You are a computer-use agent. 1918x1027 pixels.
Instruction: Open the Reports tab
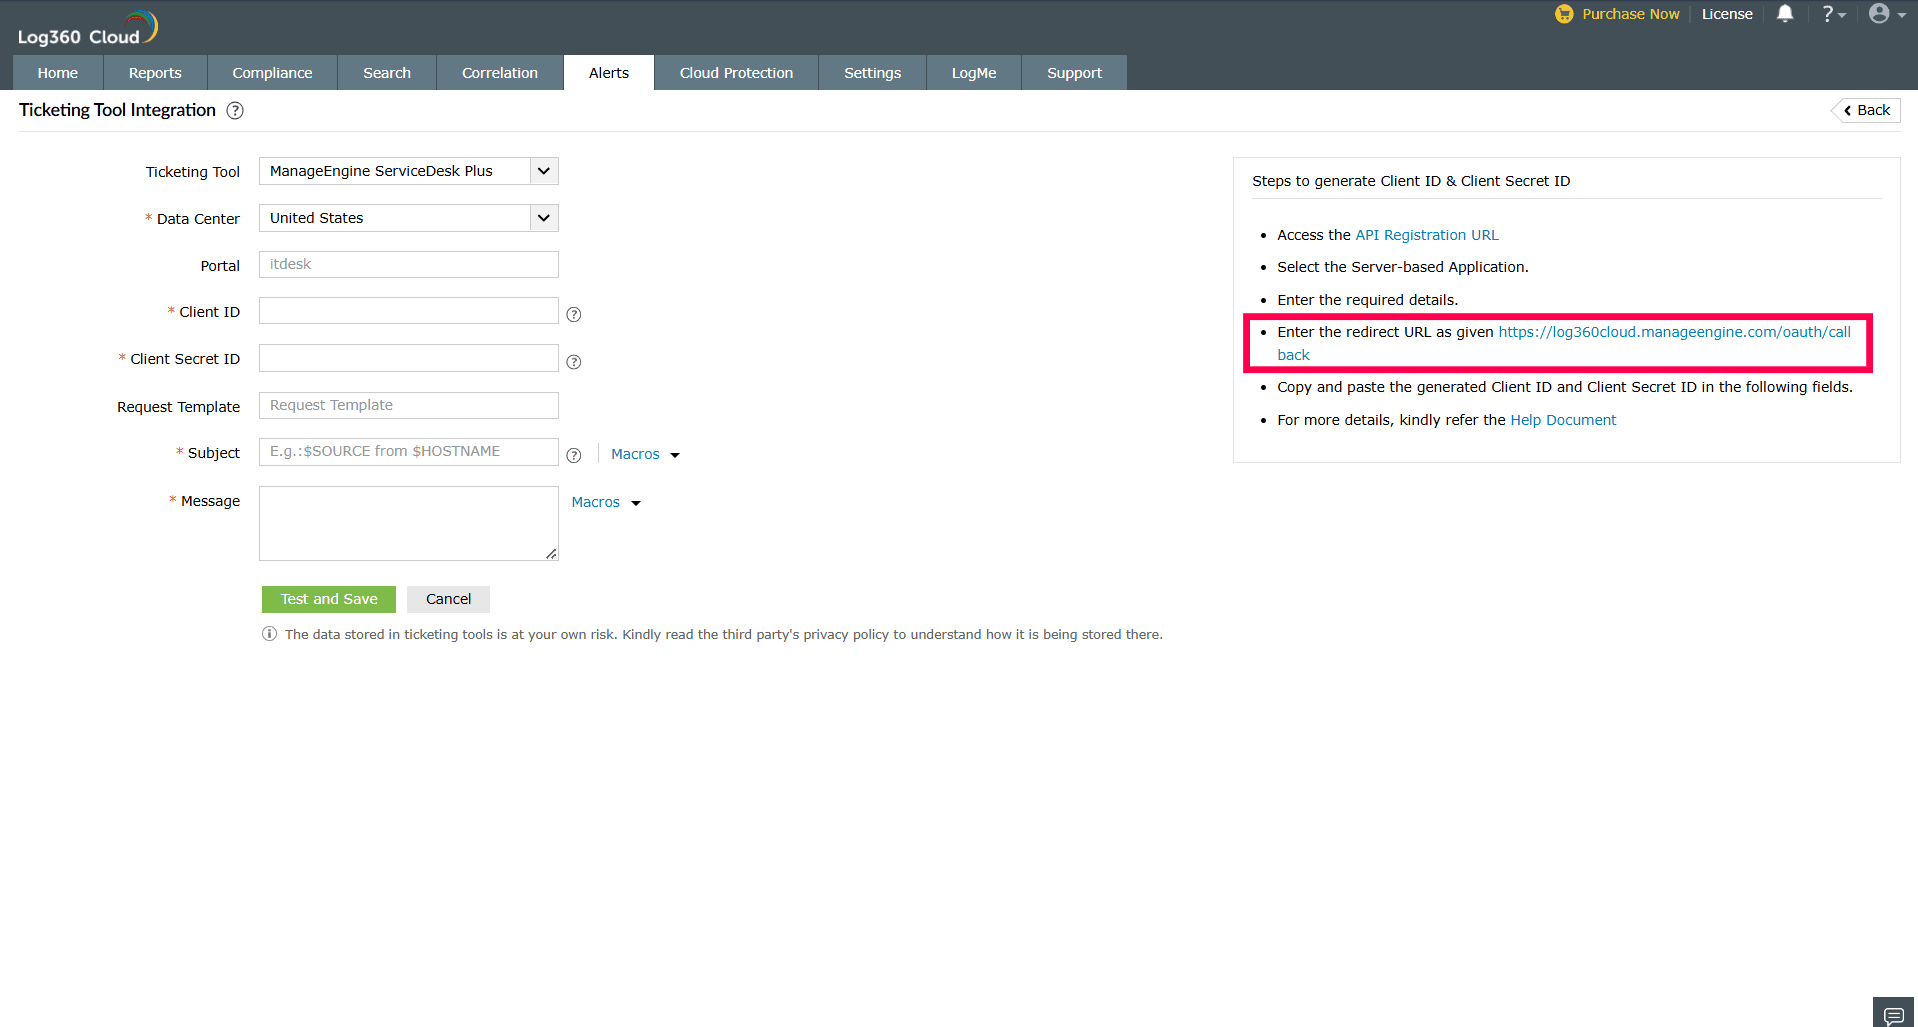[x=155, y=73]
